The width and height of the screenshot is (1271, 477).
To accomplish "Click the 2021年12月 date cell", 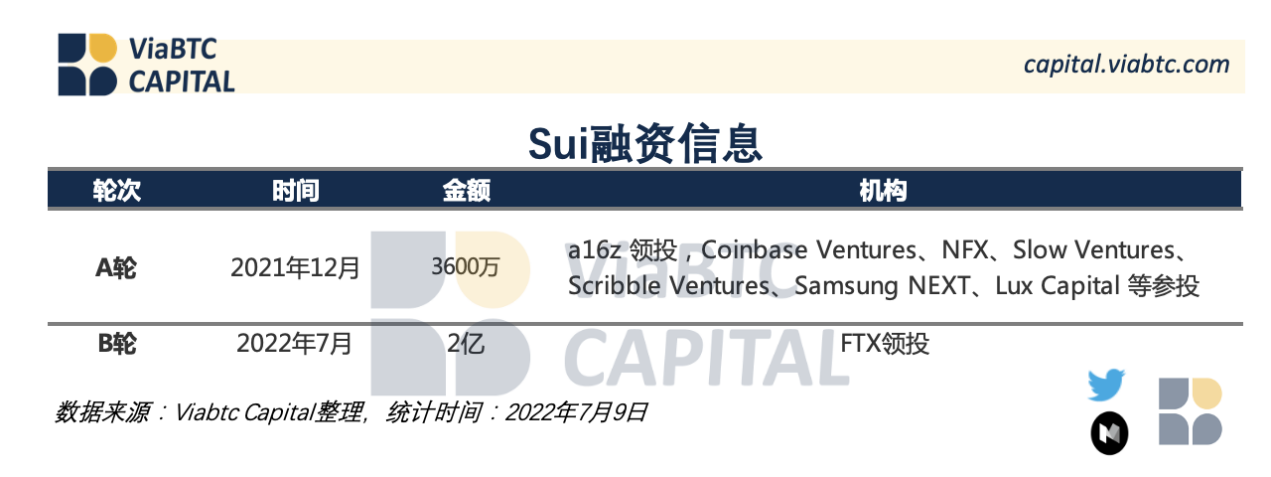I will point(295,268).
